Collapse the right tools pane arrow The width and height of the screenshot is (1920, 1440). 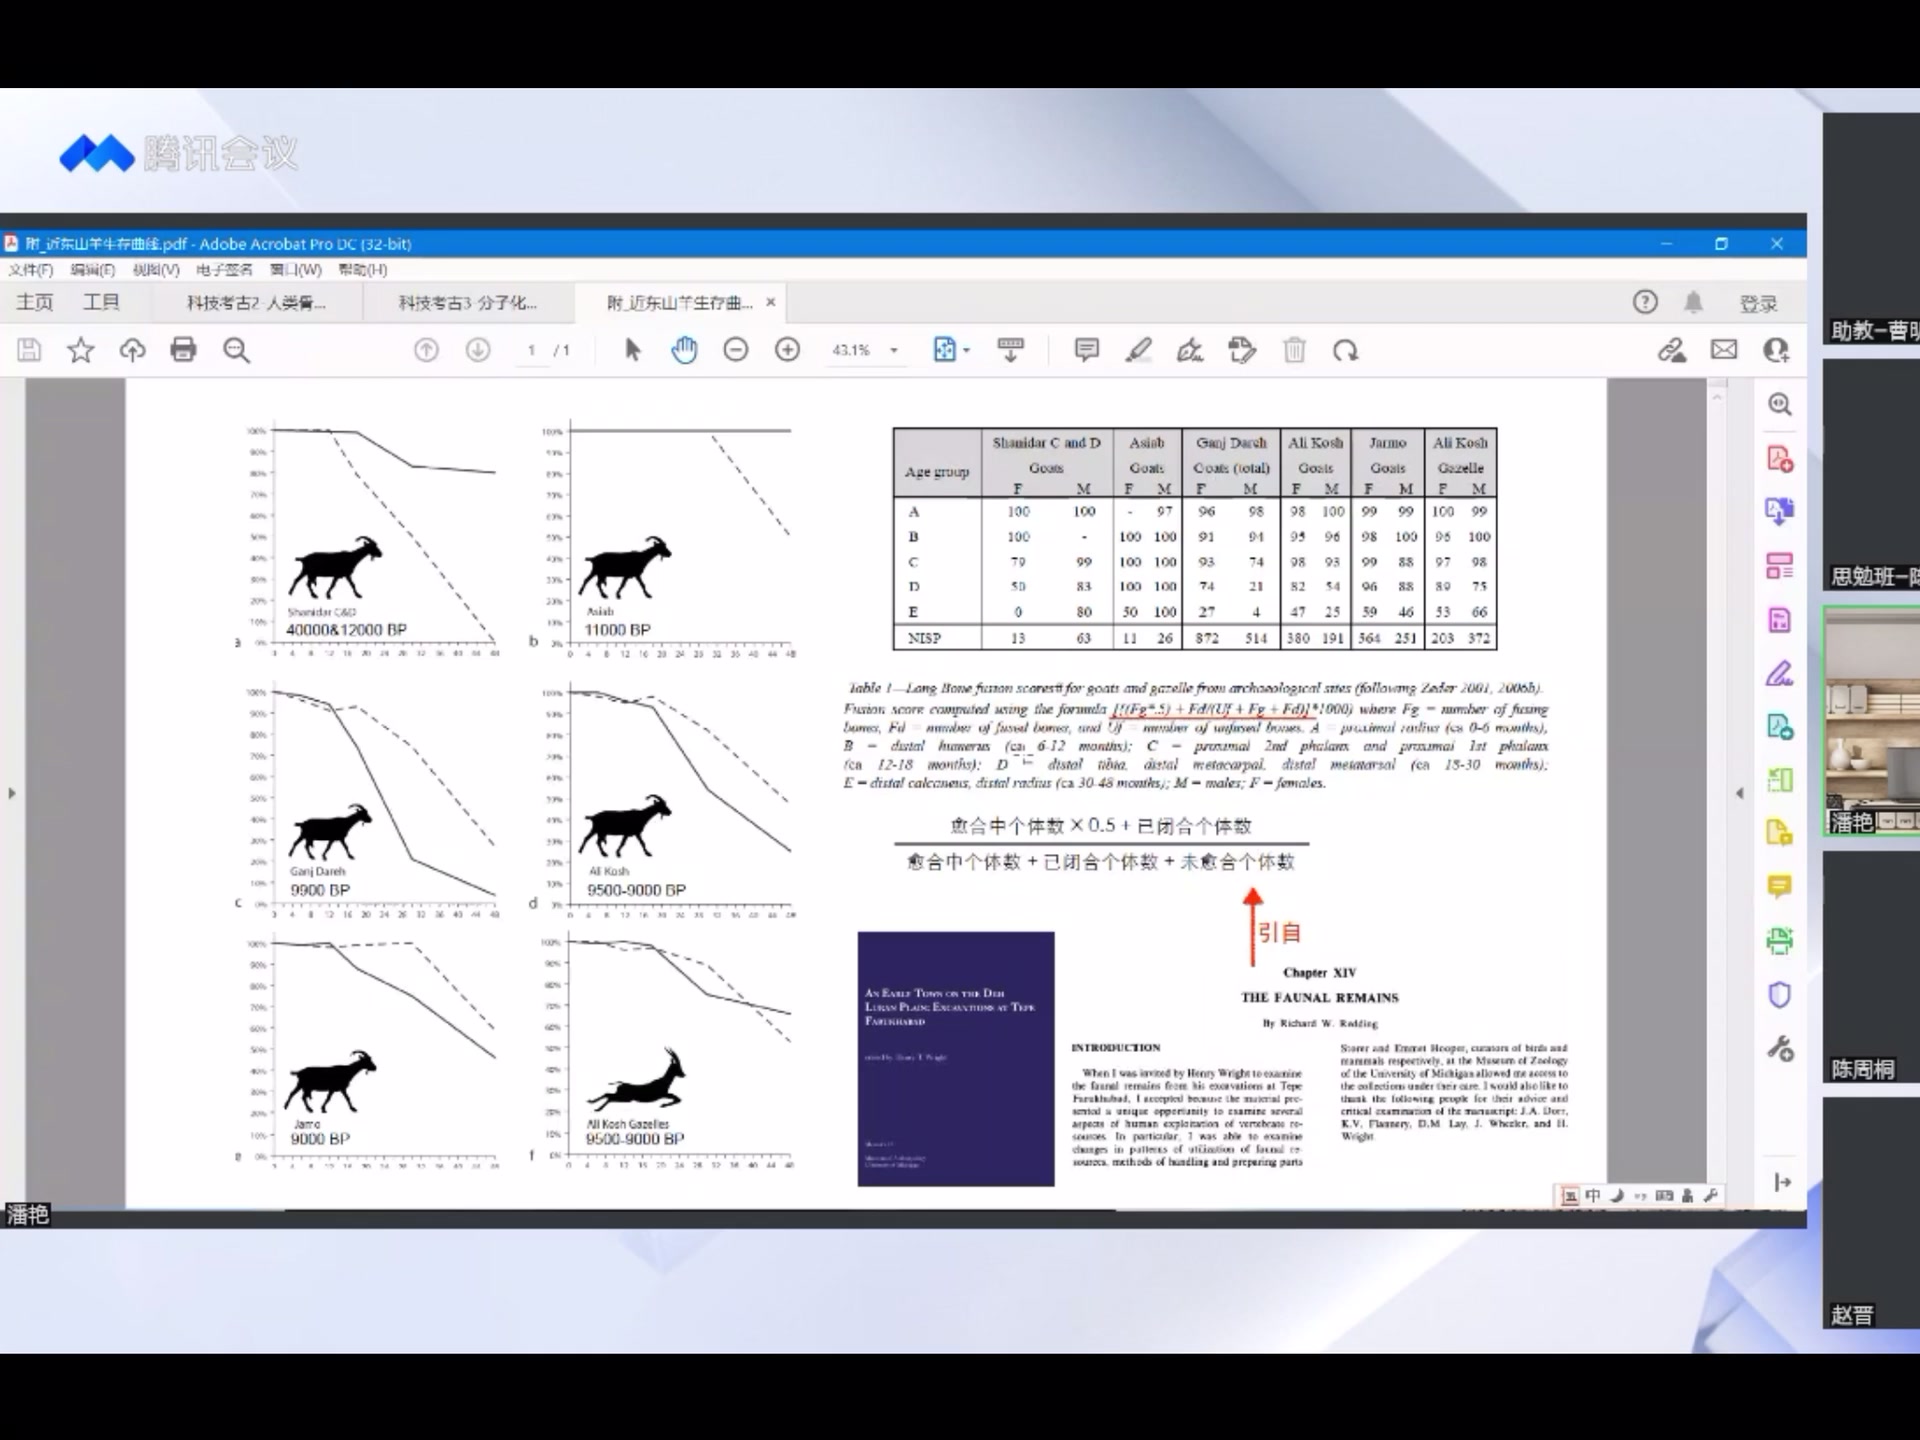(1740, 793)
